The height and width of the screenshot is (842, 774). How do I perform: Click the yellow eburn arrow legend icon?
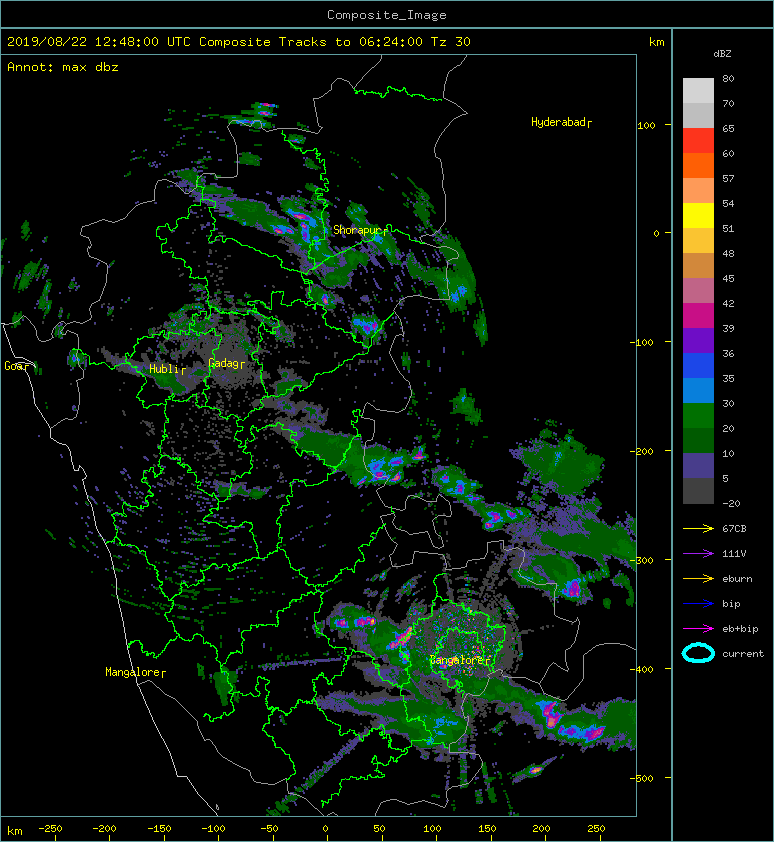click(x=698, y=579)
